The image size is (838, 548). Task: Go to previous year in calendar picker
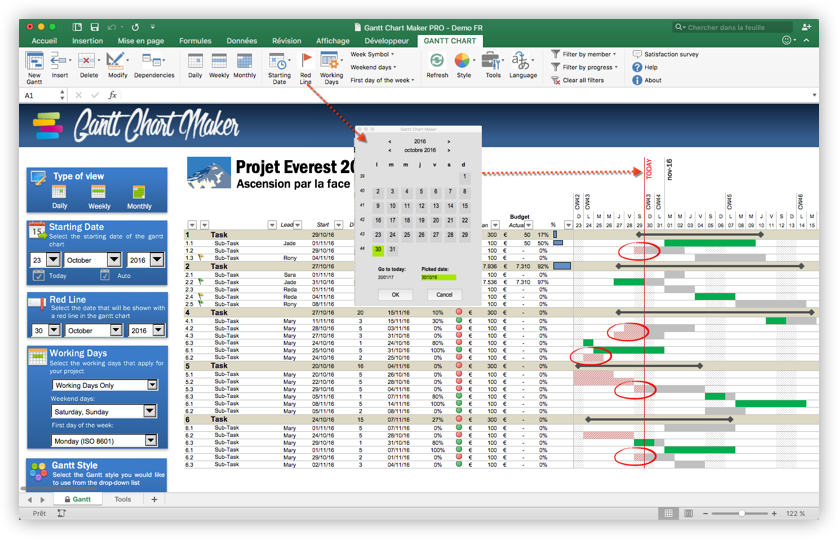[x=390, y=142]
